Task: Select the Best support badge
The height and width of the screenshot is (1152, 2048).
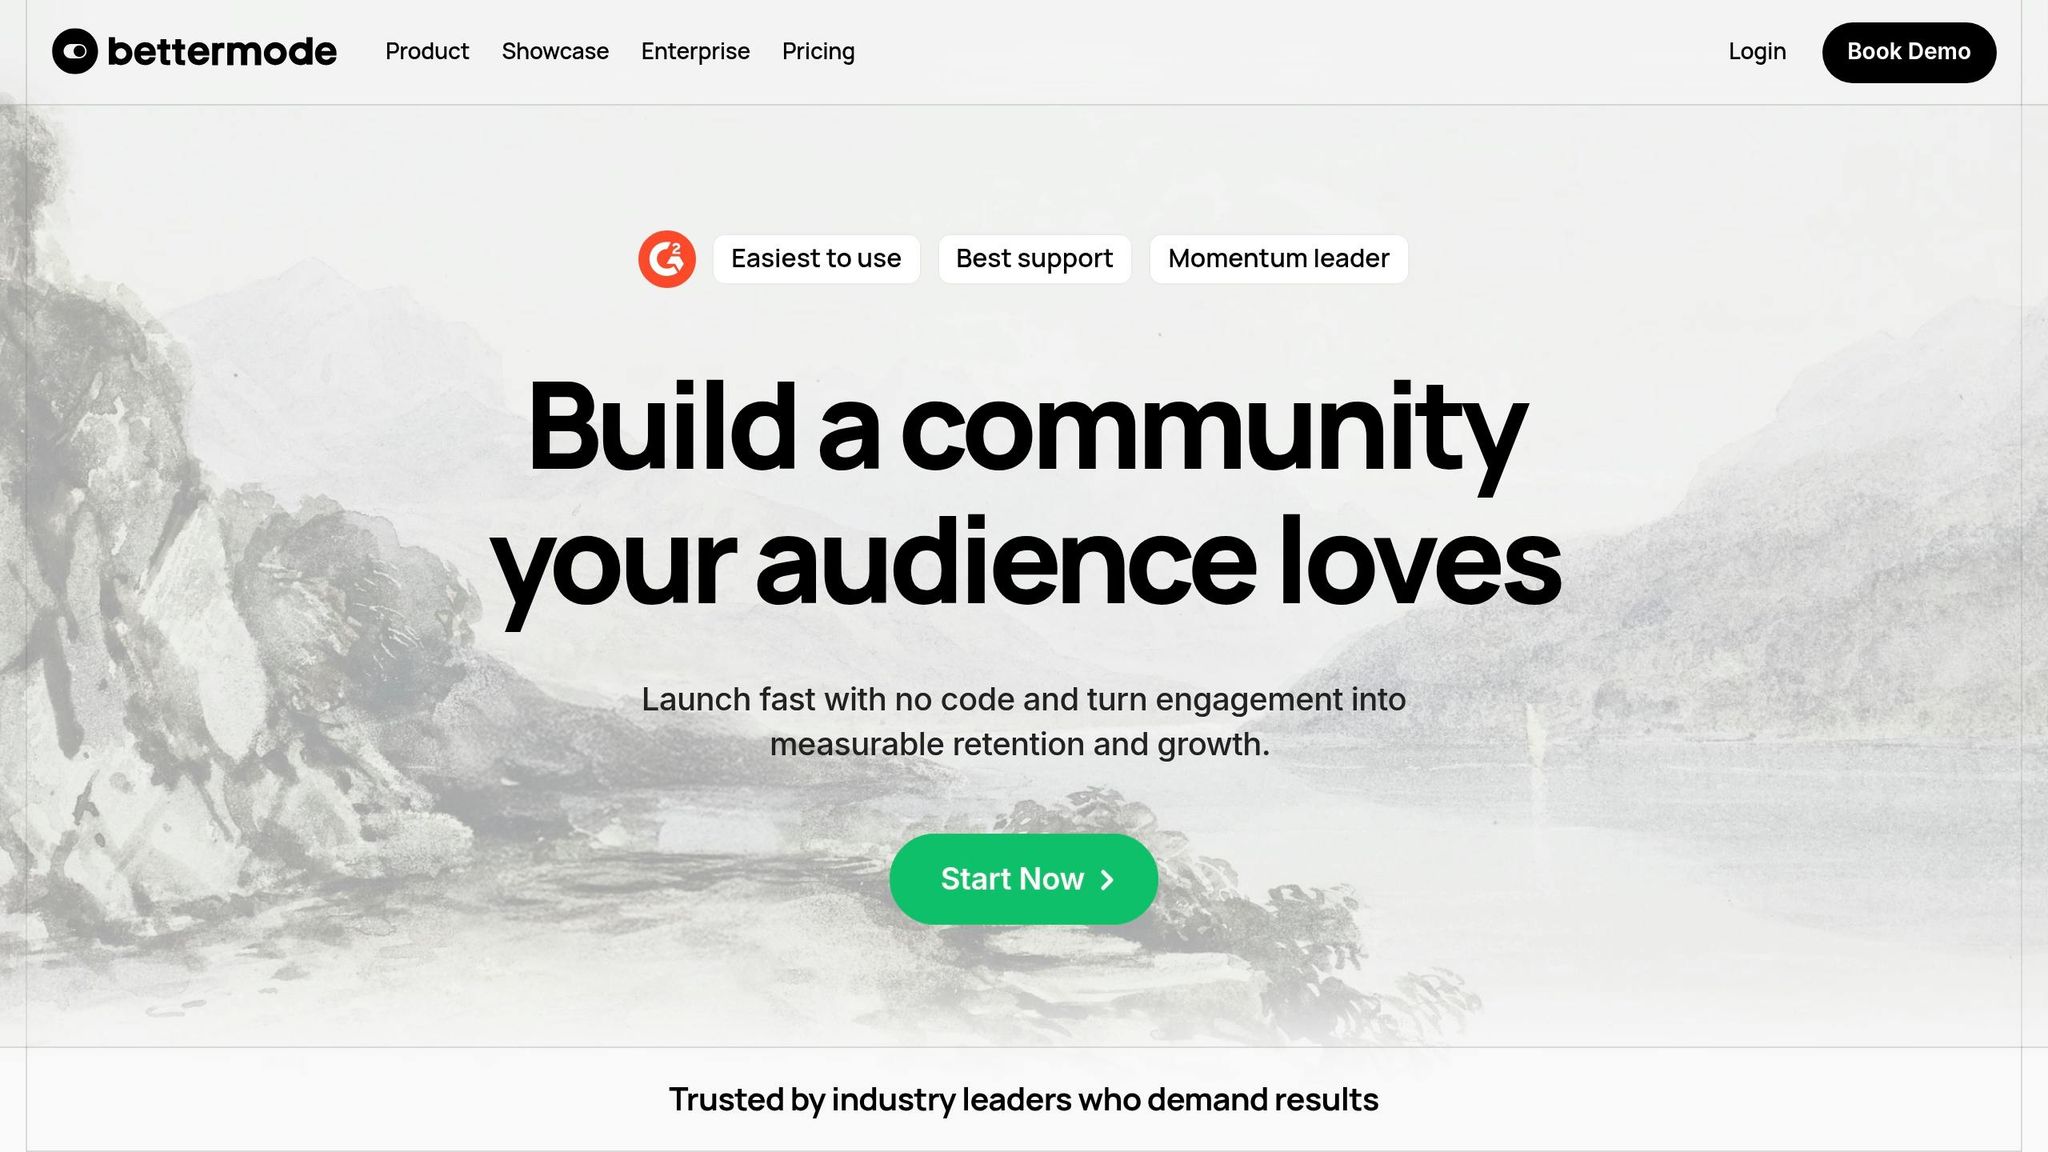Action: (1034, 259)
